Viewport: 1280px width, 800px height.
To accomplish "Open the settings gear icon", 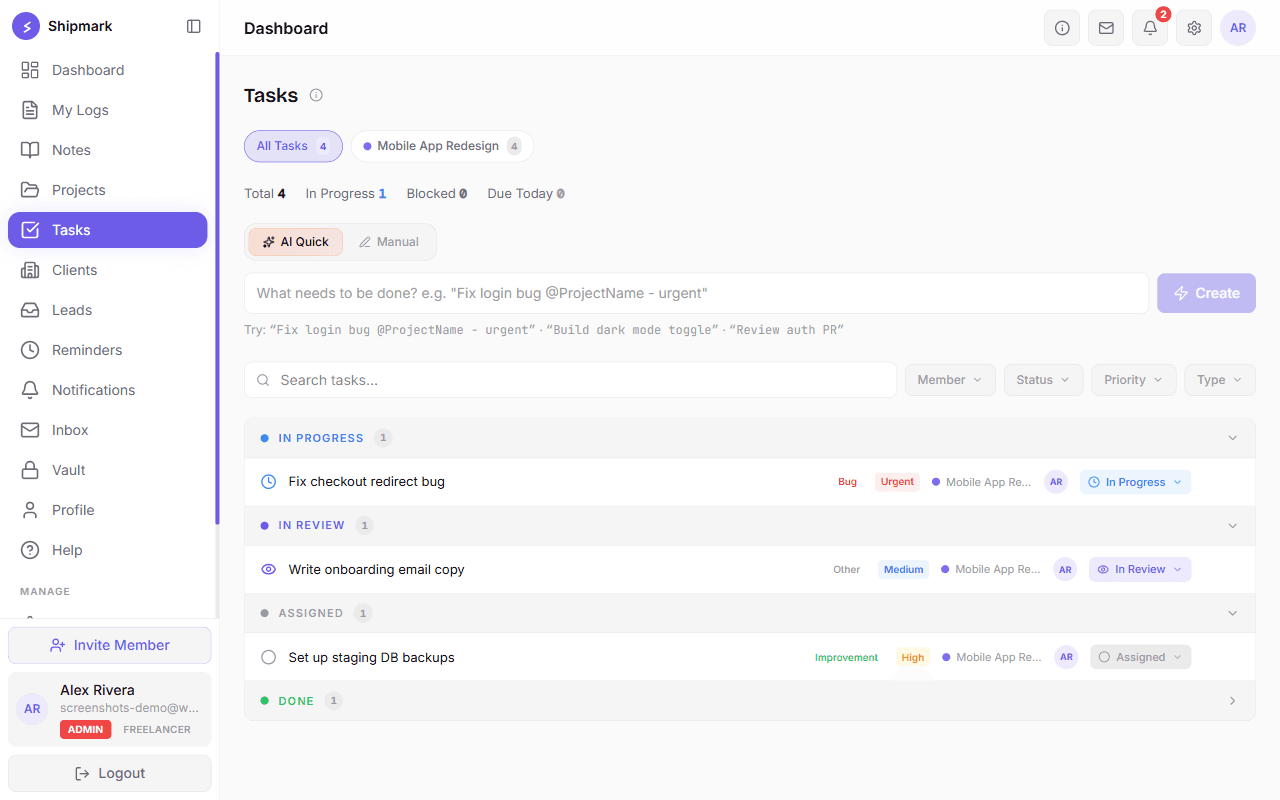I will pyautogui.click(x=1194, y=28).
